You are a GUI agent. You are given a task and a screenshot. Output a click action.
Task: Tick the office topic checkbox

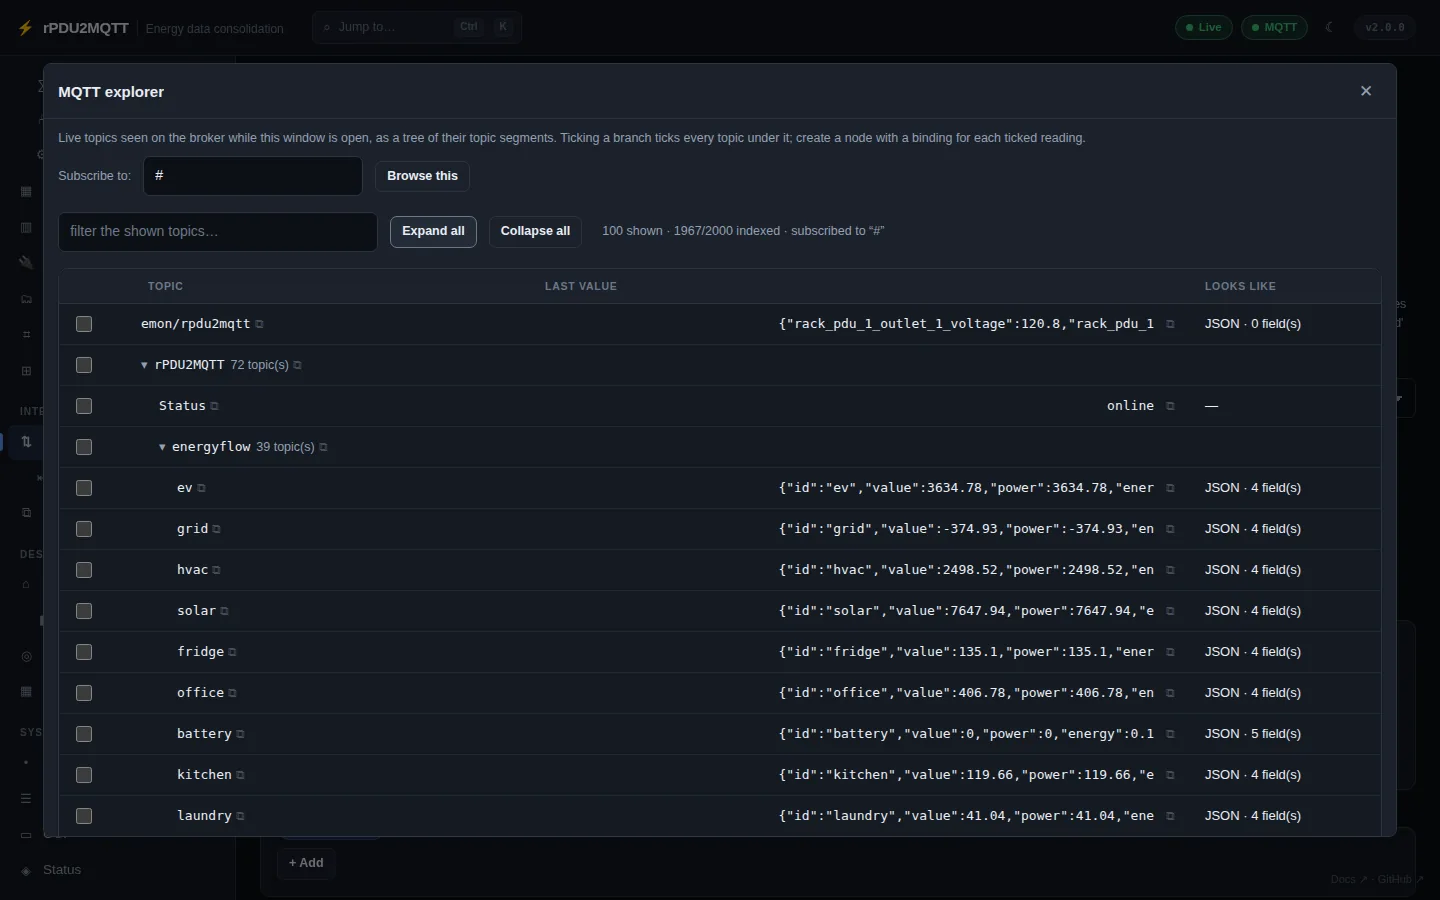[84, 693]
